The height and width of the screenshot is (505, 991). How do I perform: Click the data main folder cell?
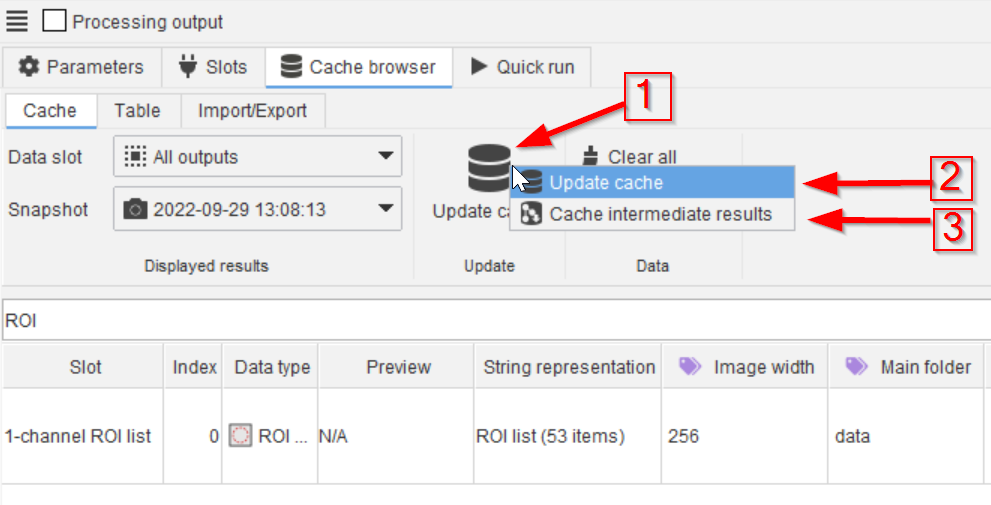(906, 436)
